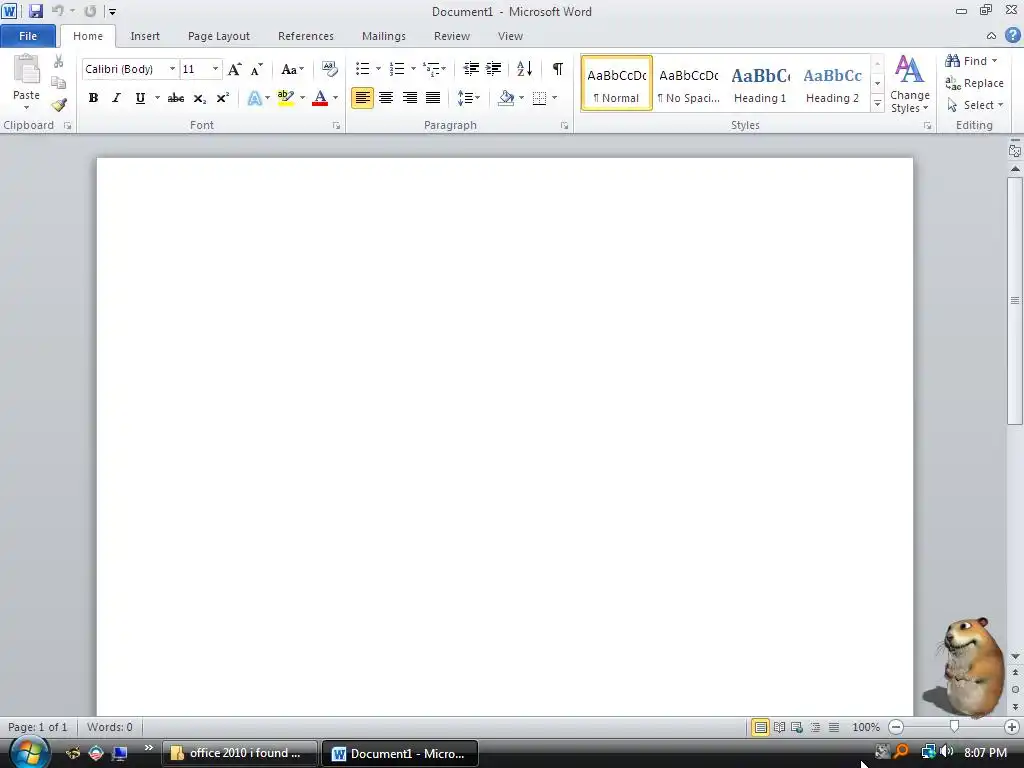Open the Line Spacing dropdown
Viewport: 1024px width, 768px height.
[468, 98]
